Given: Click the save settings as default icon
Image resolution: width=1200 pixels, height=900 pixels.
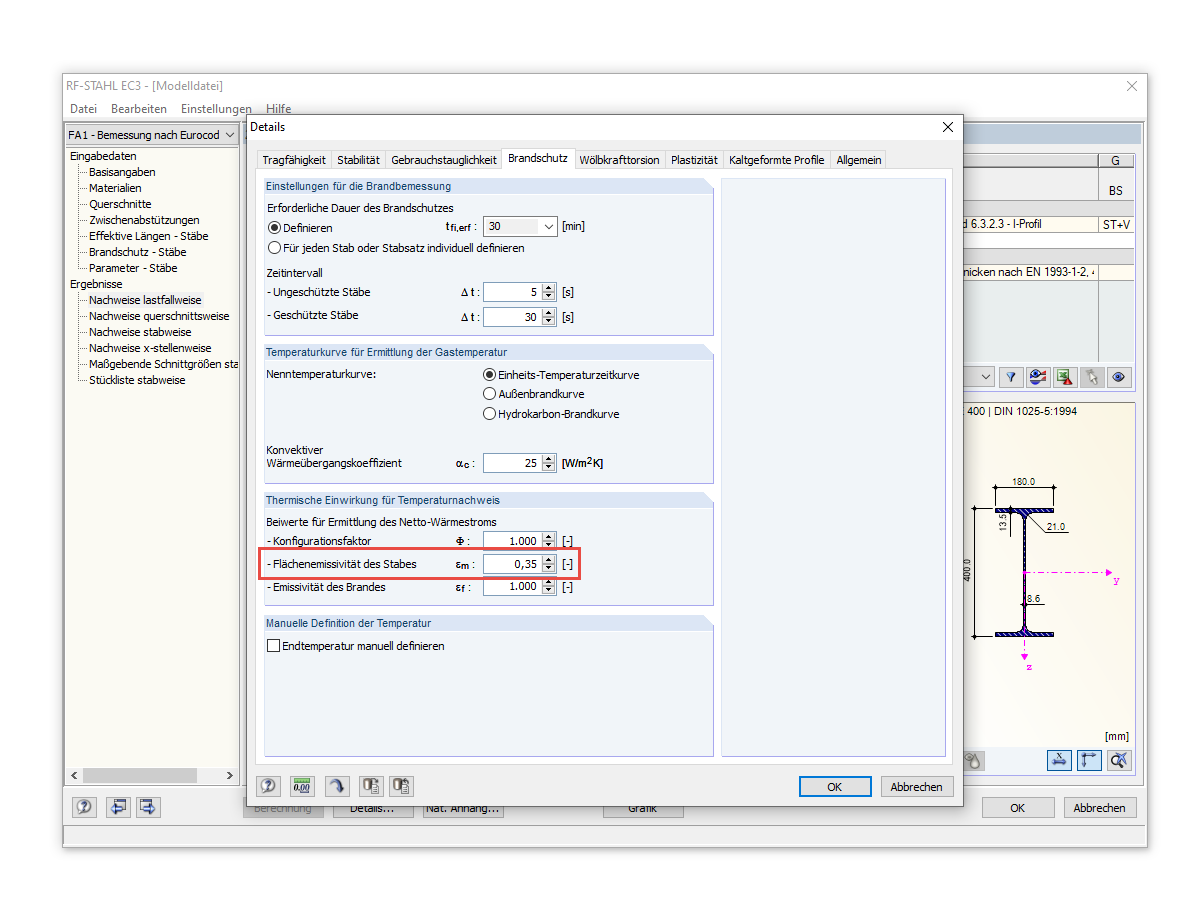Looking at the screenshot, I should tap(402, 786).
